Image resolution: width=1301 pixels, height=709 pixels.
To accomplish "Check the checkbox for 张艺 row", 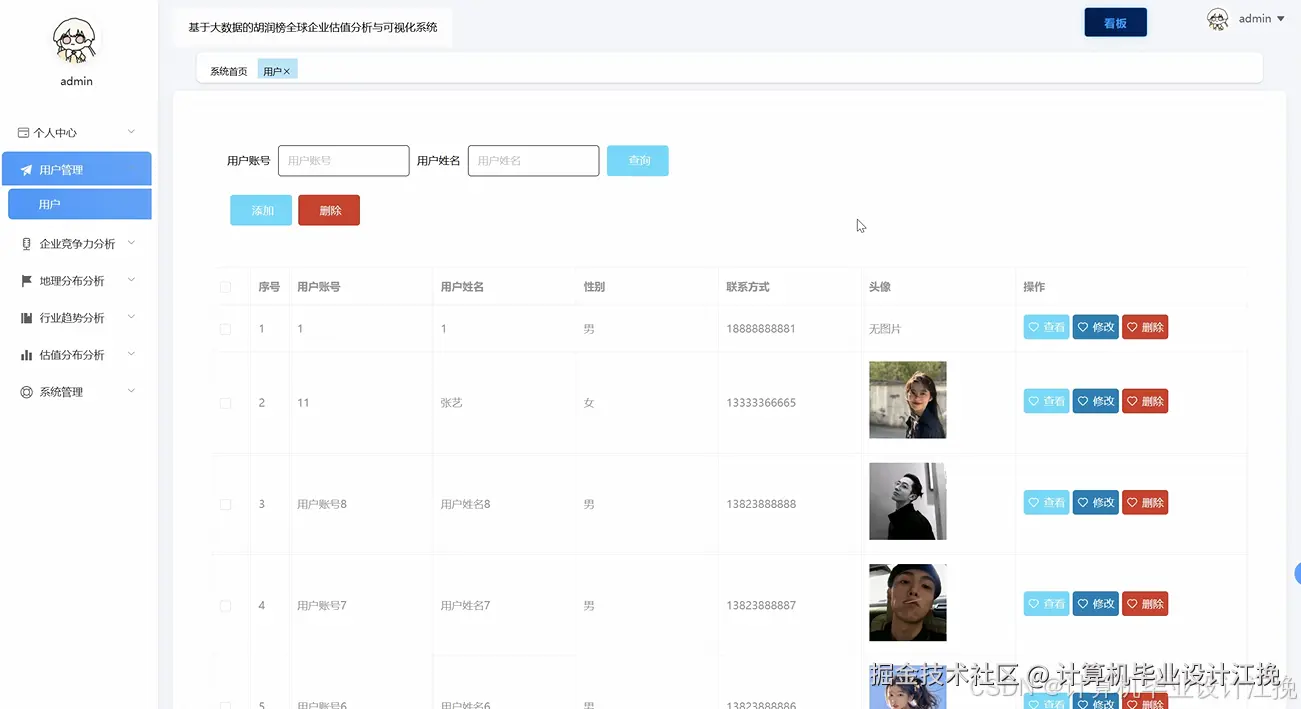I will [x=225, y=403].
